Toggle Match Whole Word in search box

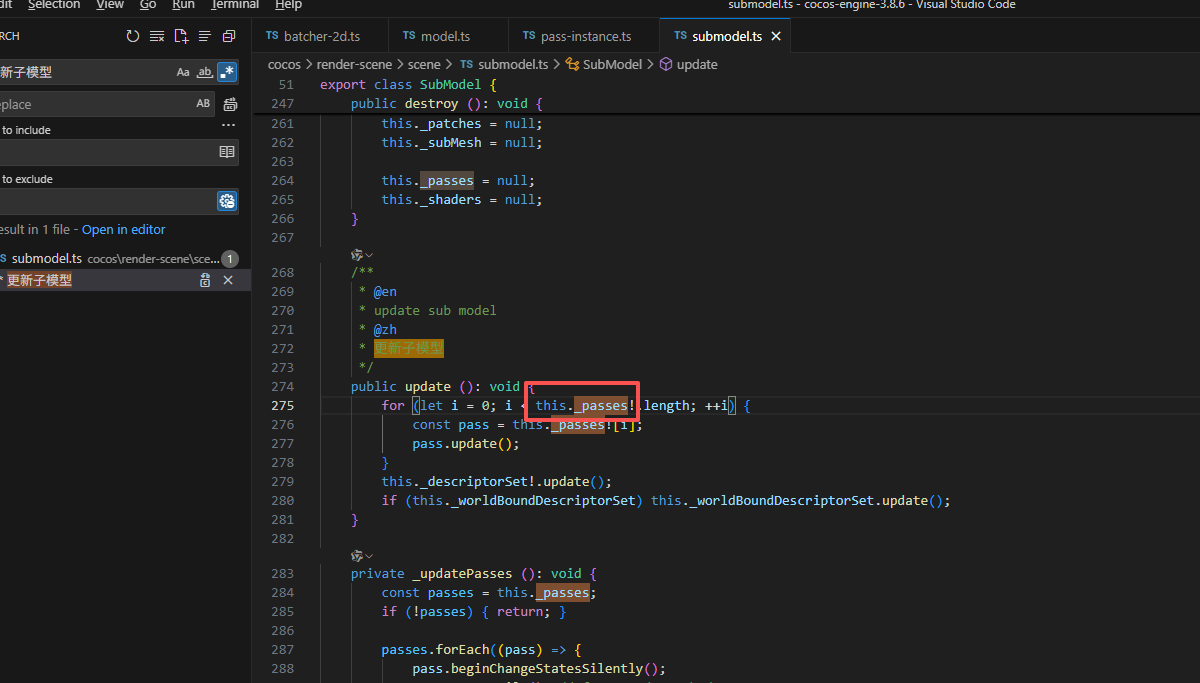tap(205, 72)
